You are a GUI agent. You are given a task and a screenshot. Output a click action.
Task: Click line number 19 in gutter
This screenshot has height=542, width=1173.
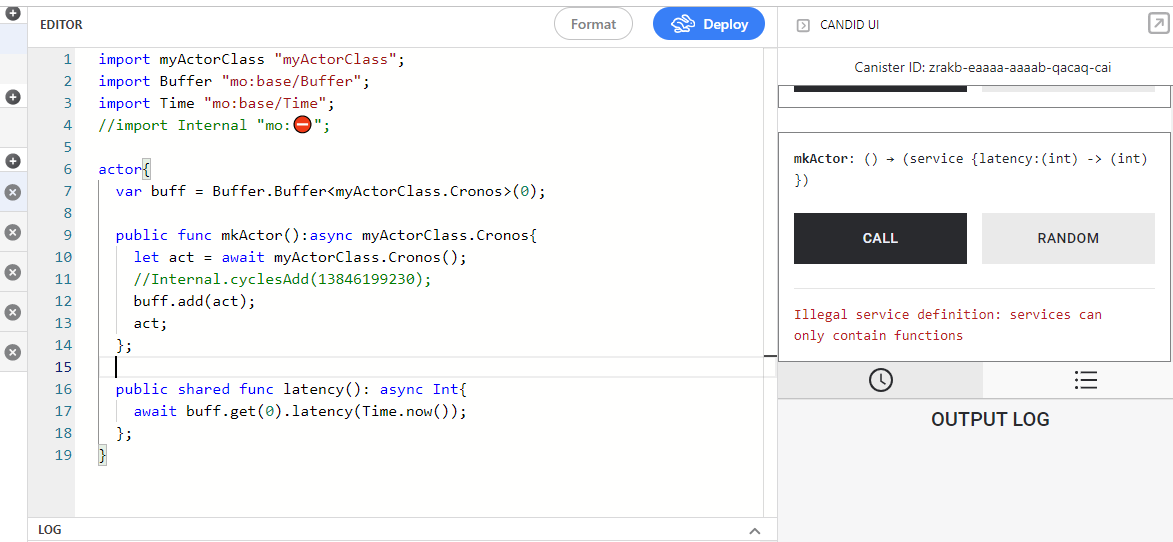64,455
